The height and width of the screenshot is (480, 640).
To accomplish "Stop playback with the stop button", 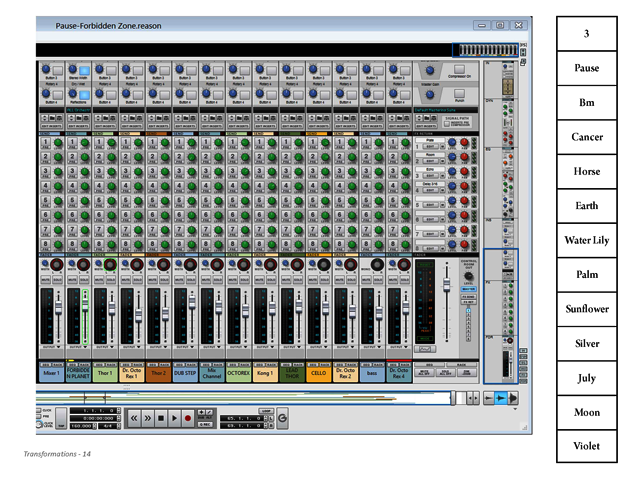I will coord(161,418).
